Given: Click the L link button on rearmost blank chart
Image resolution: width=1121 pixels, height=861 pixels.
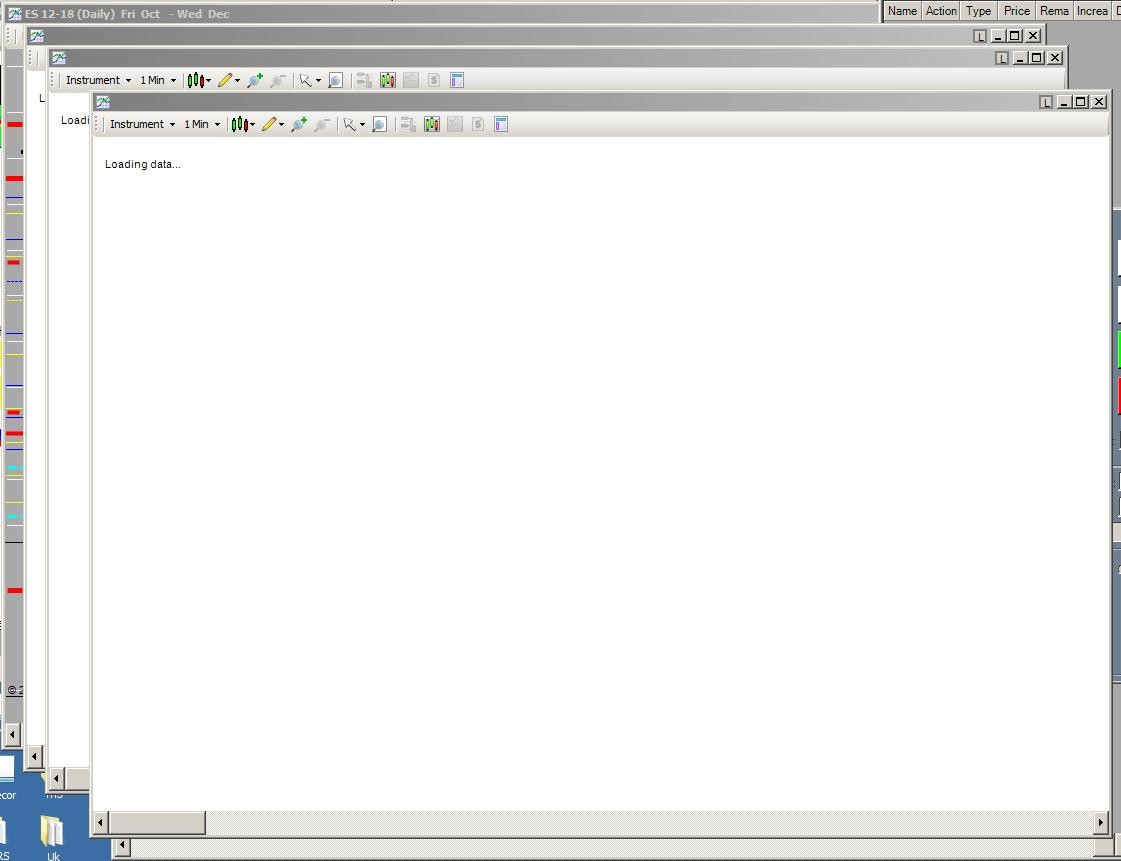Looking at the screenshot, I should (980, 36).
